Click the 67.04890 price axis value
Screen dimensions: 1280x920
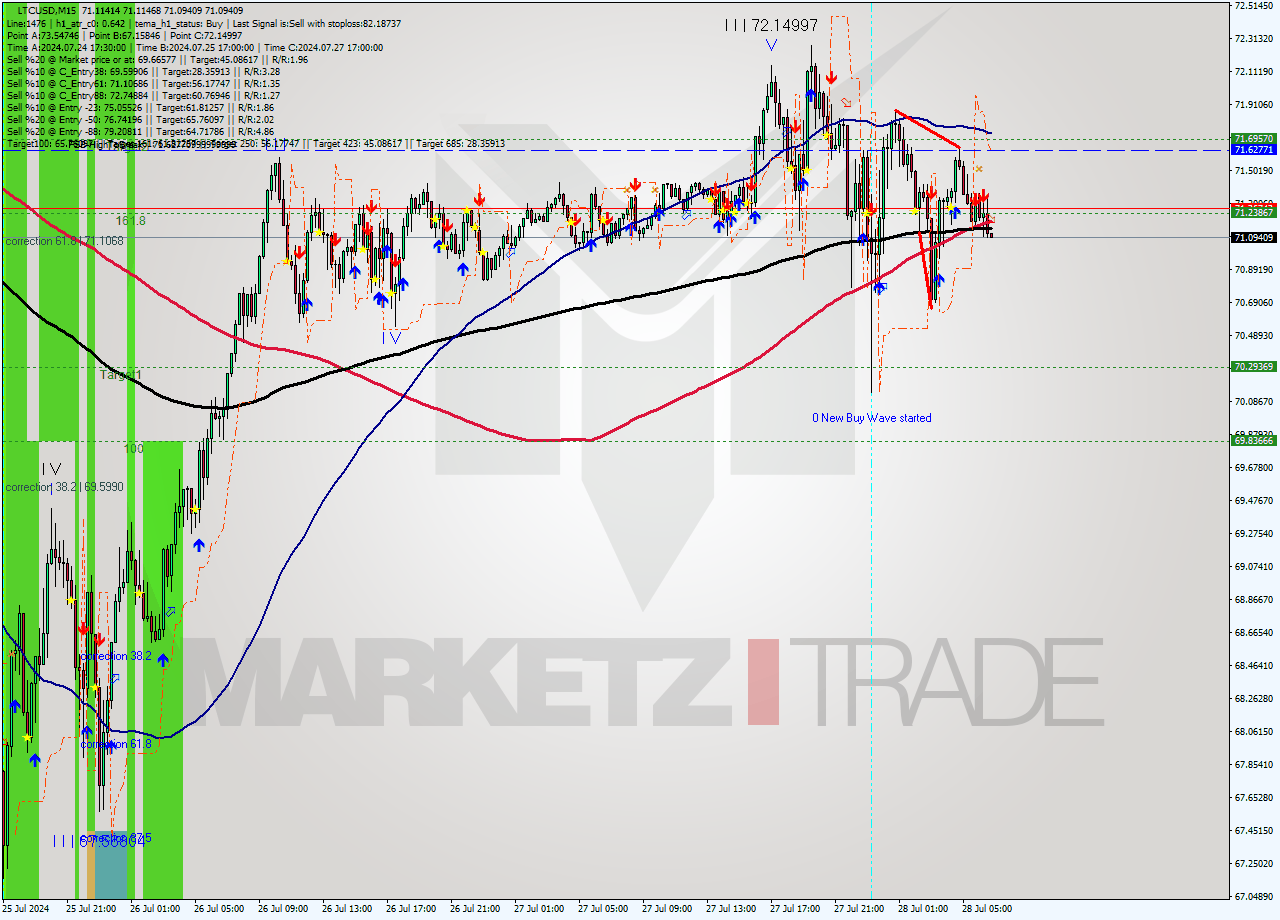click(x=1253, y=897)
